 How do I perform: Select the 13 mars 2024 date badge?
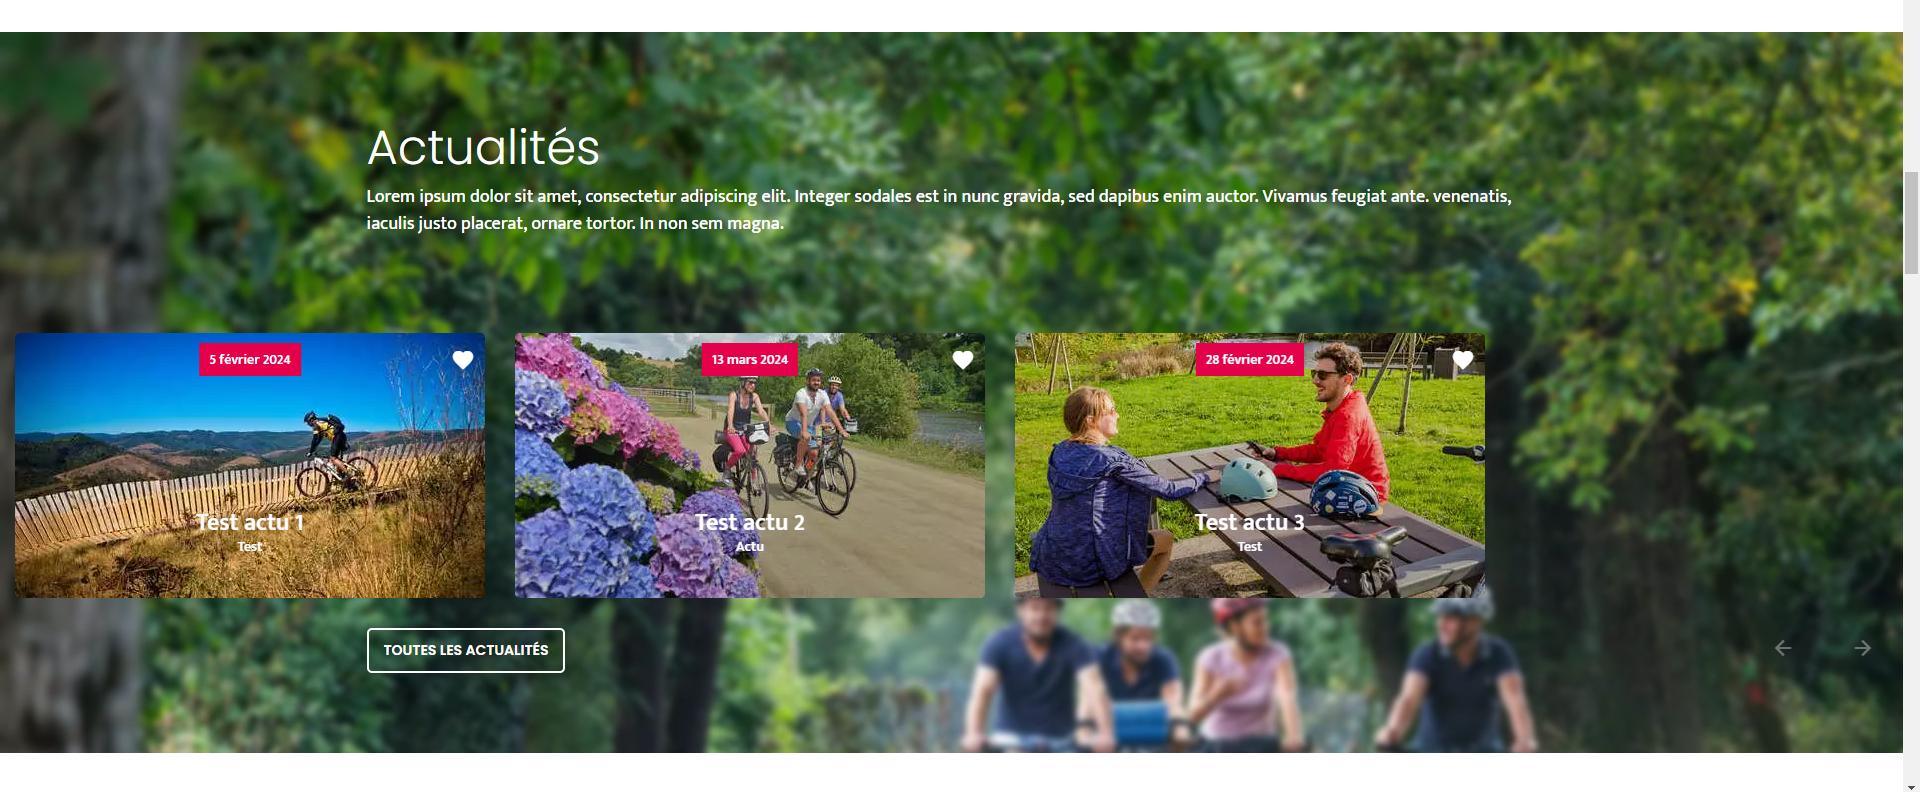pos(750,359)
